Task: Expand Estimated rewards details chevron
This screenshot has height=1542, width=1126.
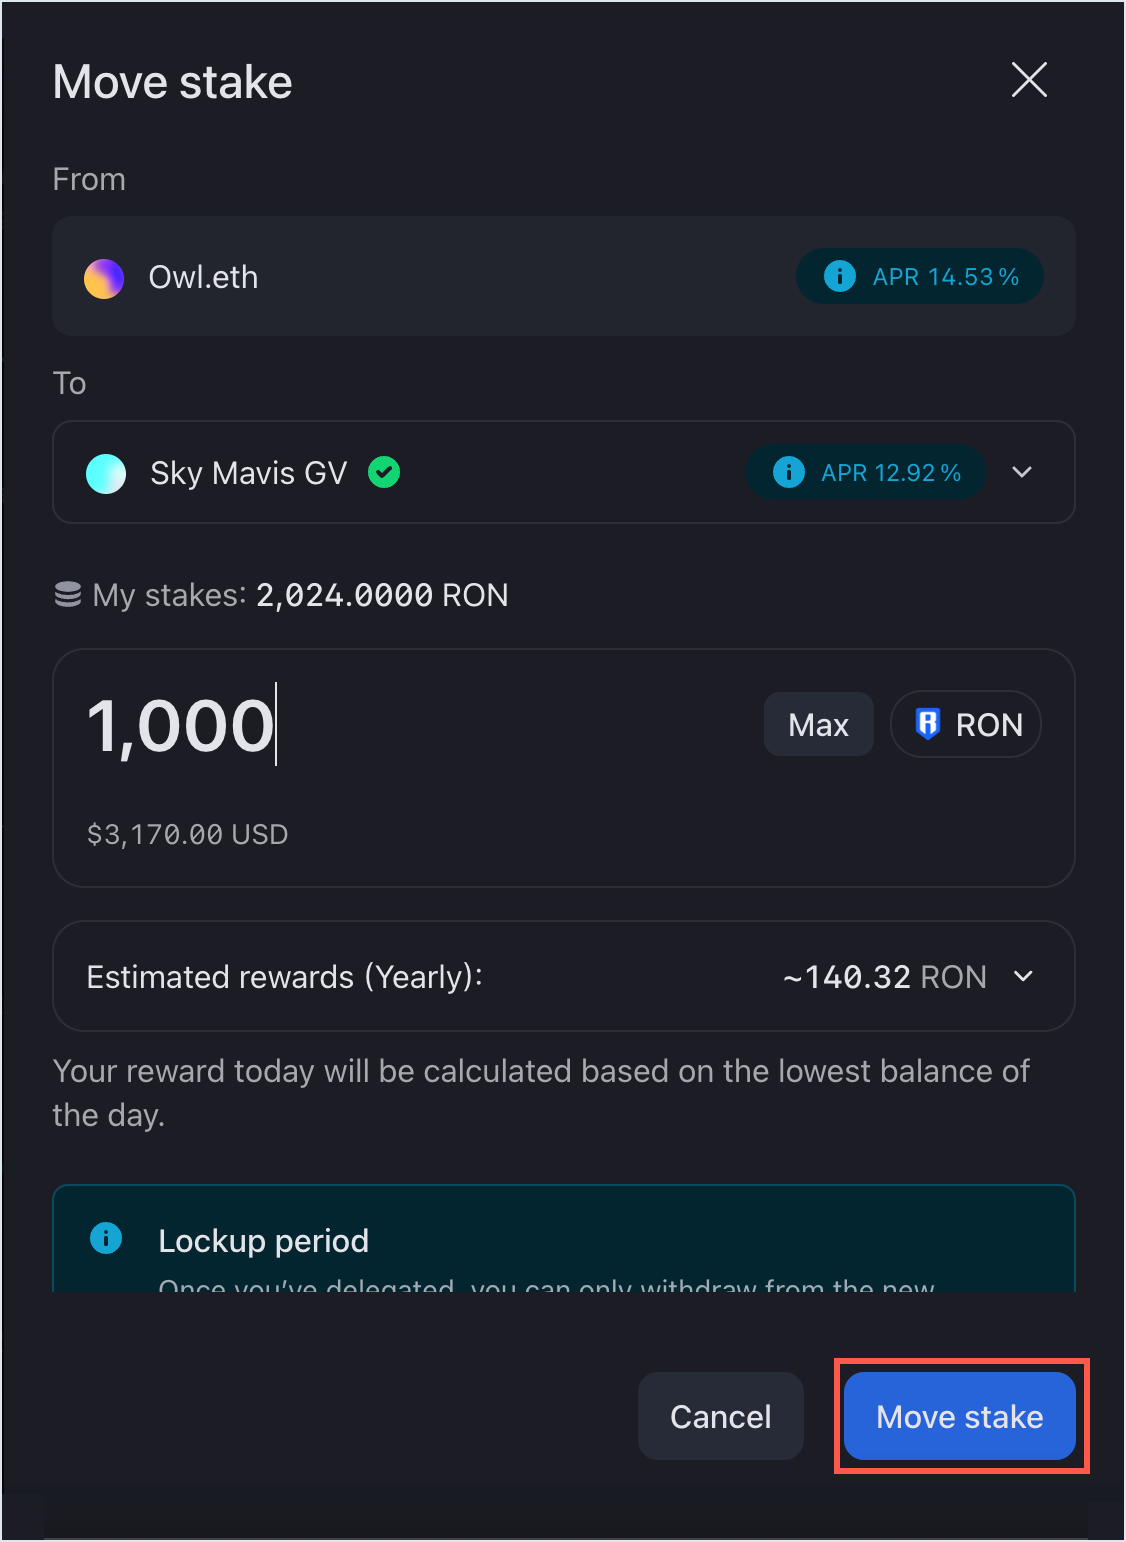Action: pyautogui.click(x=1023, y=976)
